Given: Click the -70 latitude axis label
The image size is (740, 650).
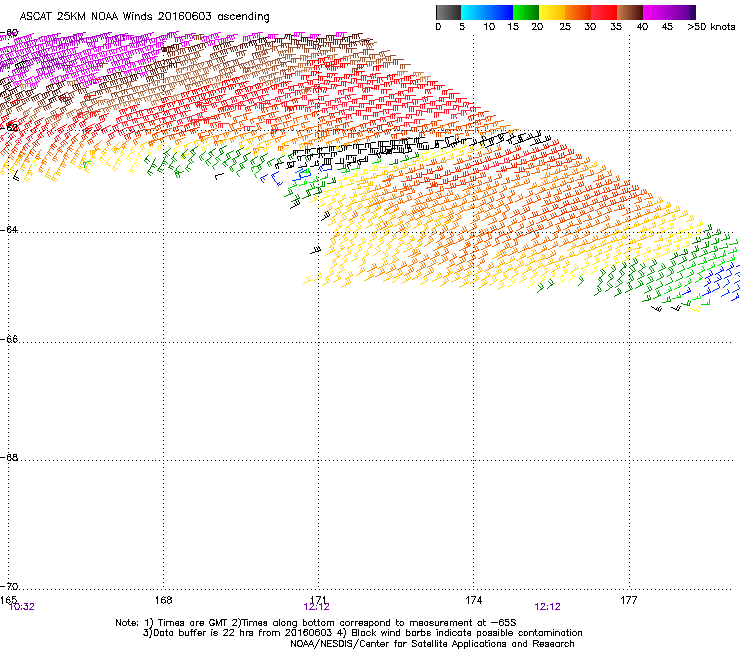Looking at the screenshot, I should click(9, 587).
